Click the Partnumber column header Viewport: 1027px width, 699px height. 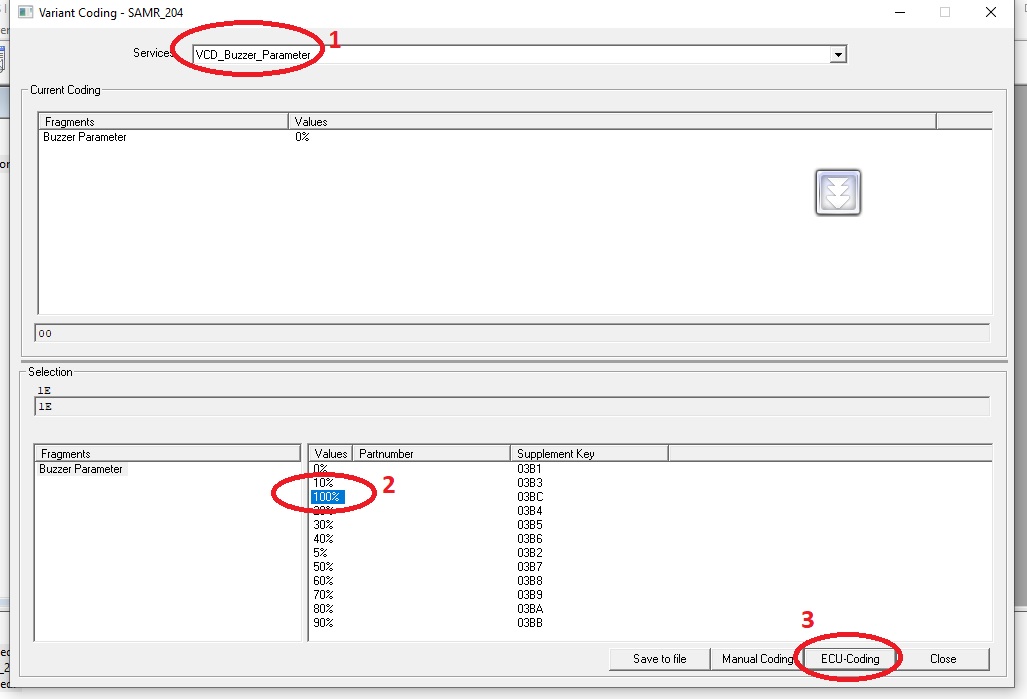coord(430,454)
